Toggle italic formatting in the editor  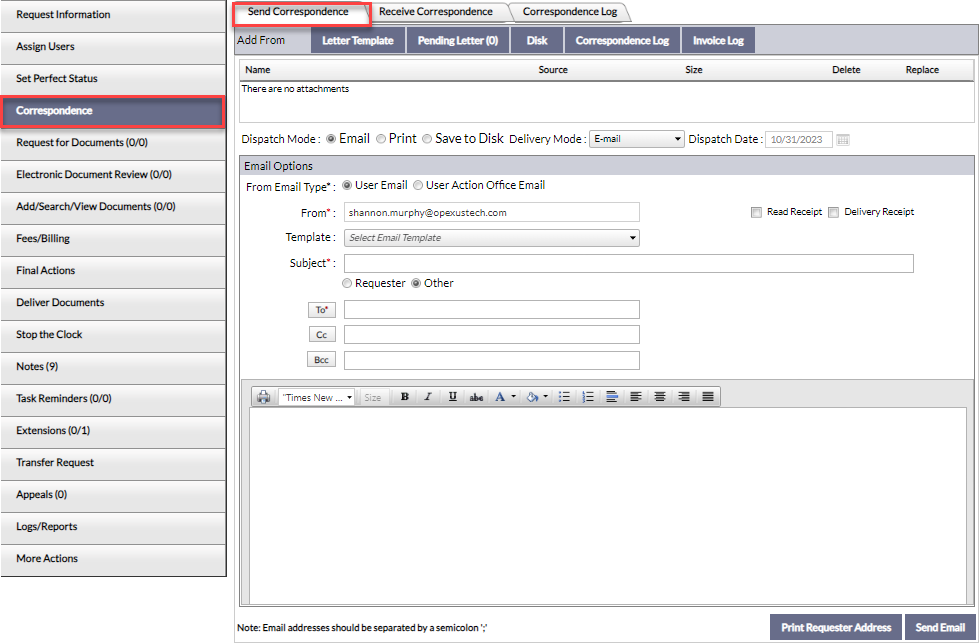coord(428,397)
